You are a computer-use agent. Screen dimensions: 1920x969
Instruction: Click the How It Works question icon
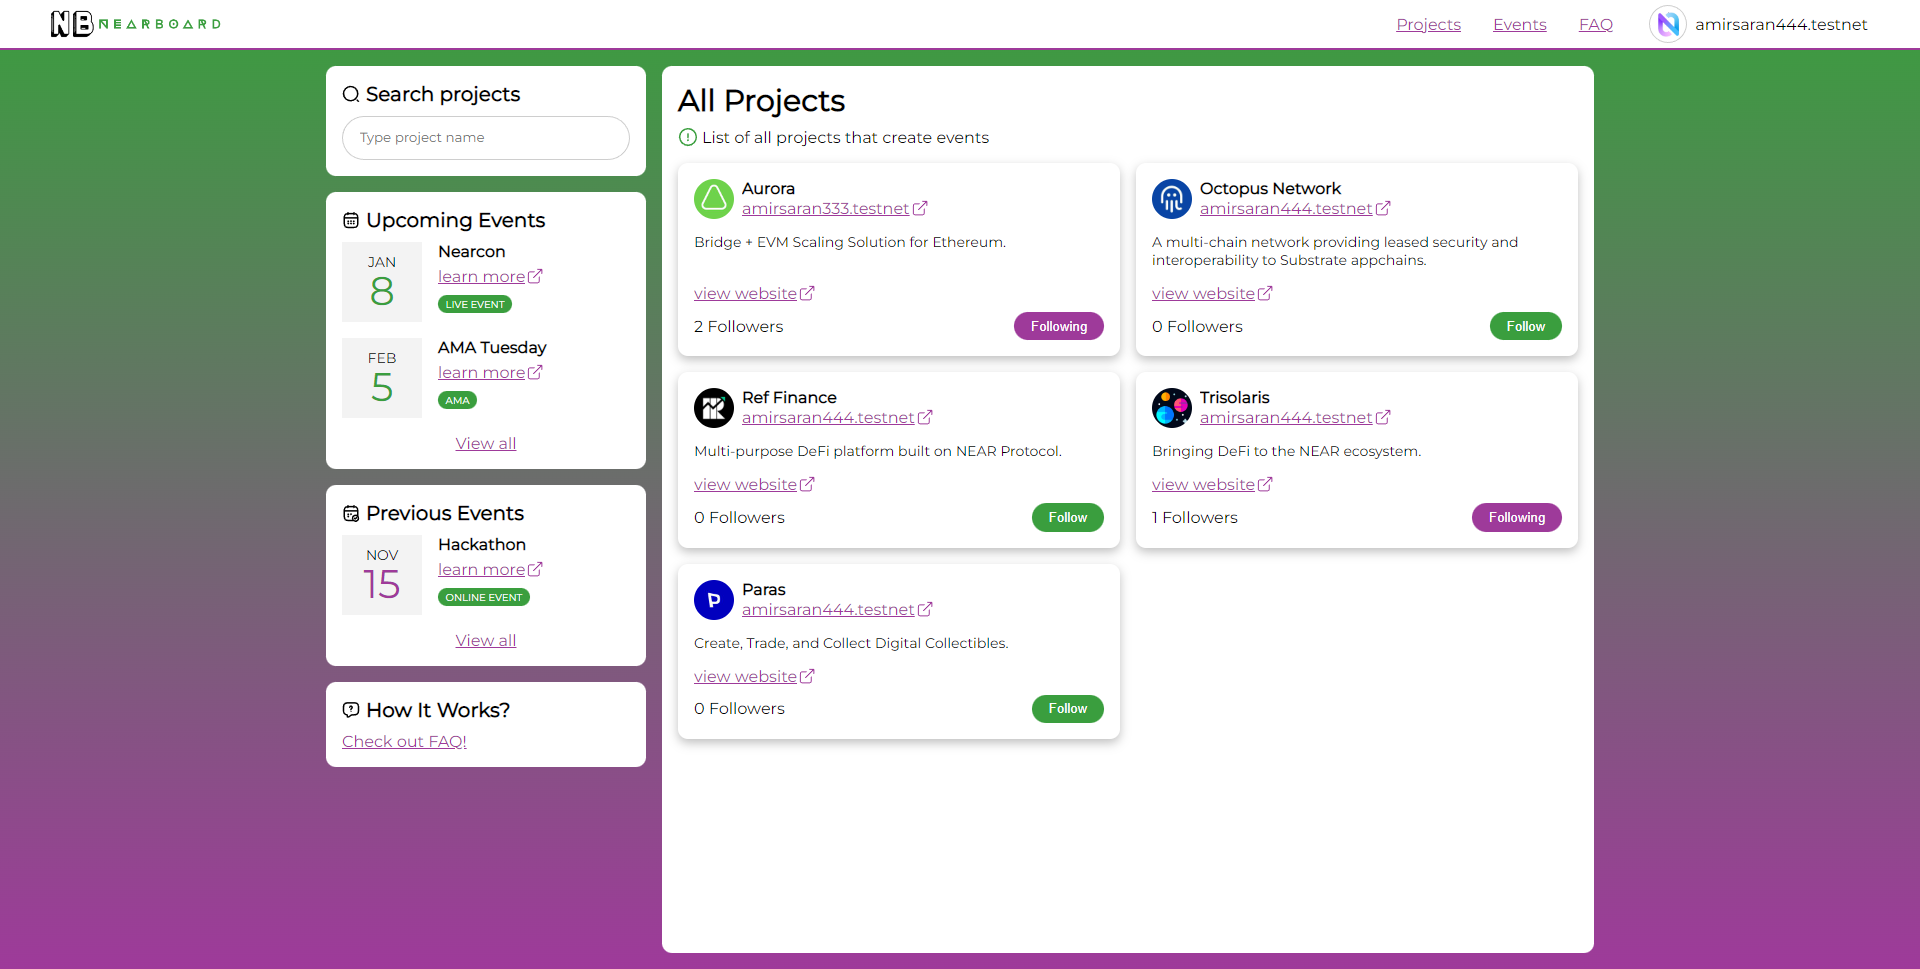point(351,710)
